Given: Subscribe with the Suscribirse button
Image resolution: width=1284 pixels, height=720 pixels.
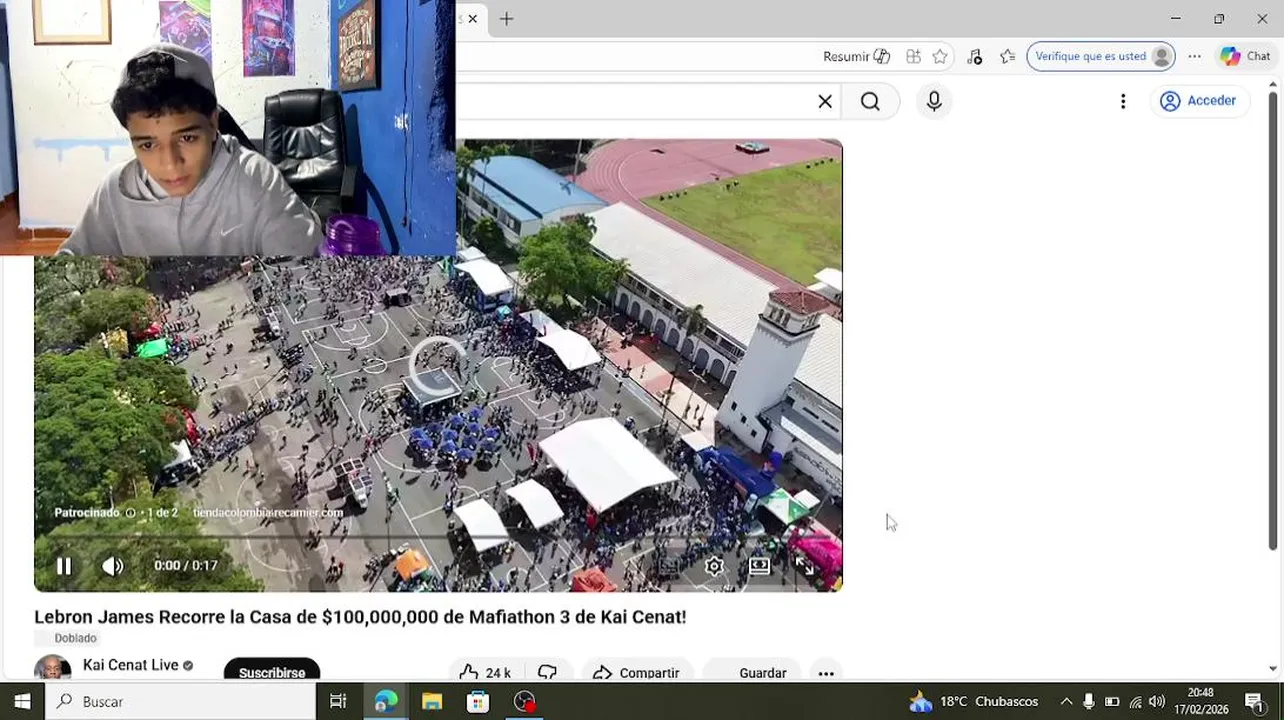Looking at the screenshot, I should coord(272,672).
